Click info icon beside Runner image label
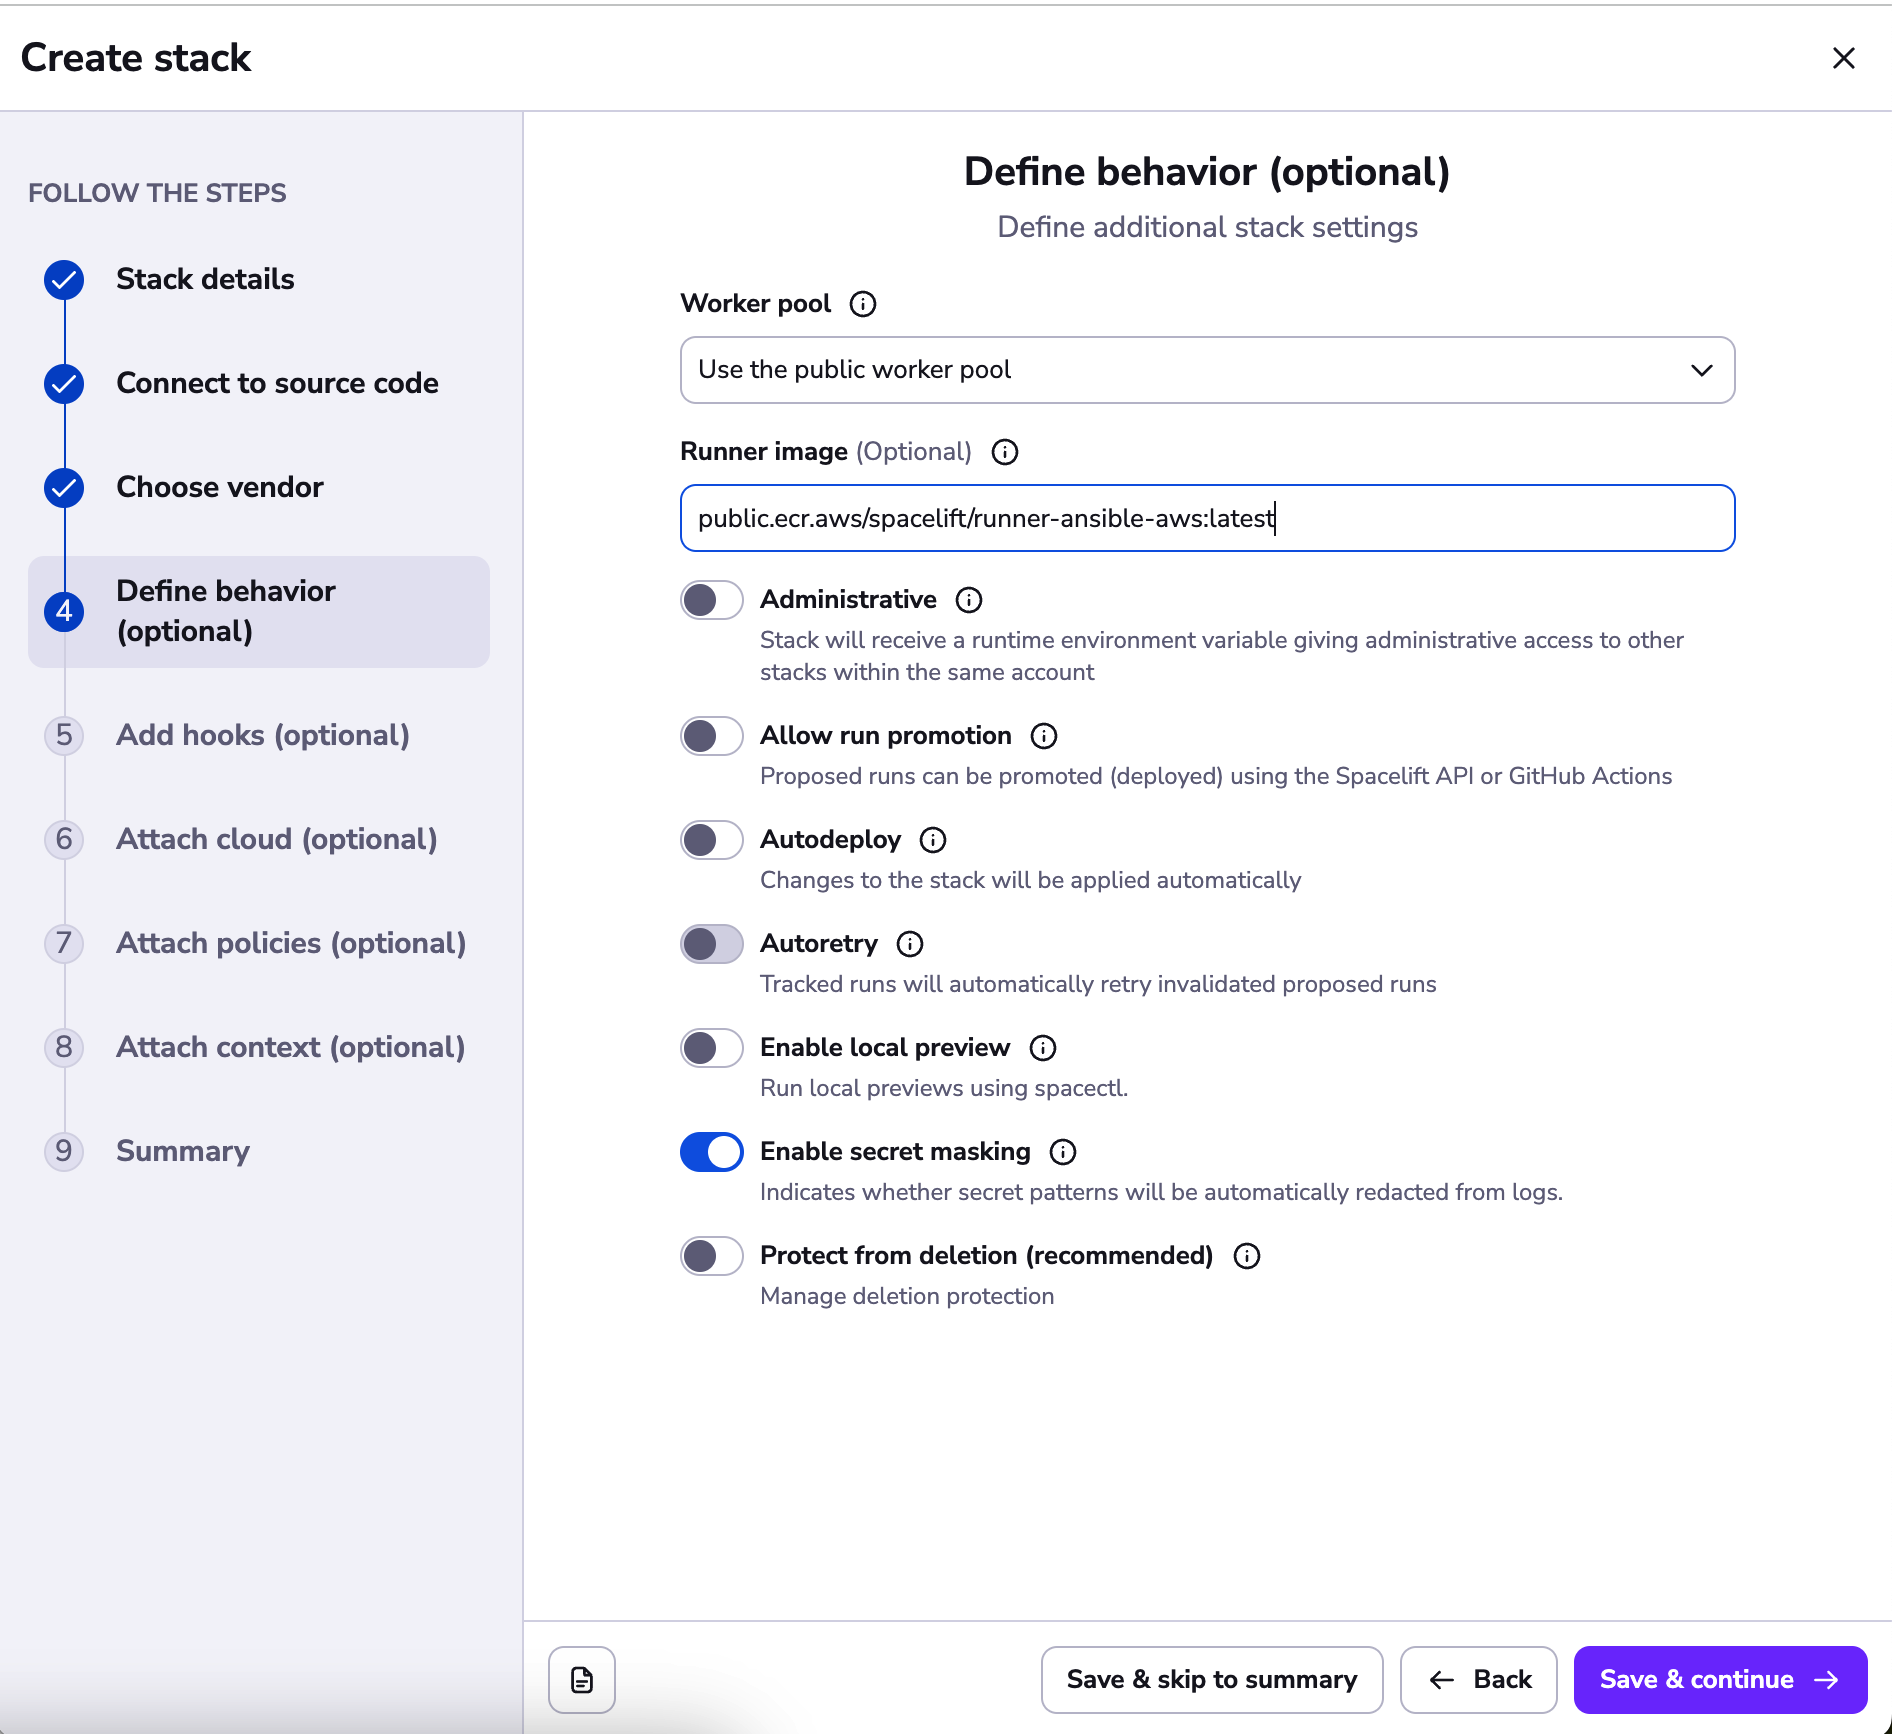Image resolution: width=1892 pixels, height=1734 pixels. 1004,452
